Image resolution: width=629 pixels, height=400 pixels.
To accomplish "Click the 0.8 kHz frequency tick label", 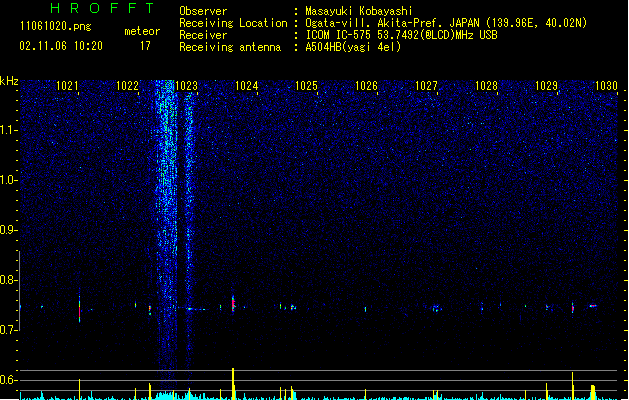I will point(8,280).
